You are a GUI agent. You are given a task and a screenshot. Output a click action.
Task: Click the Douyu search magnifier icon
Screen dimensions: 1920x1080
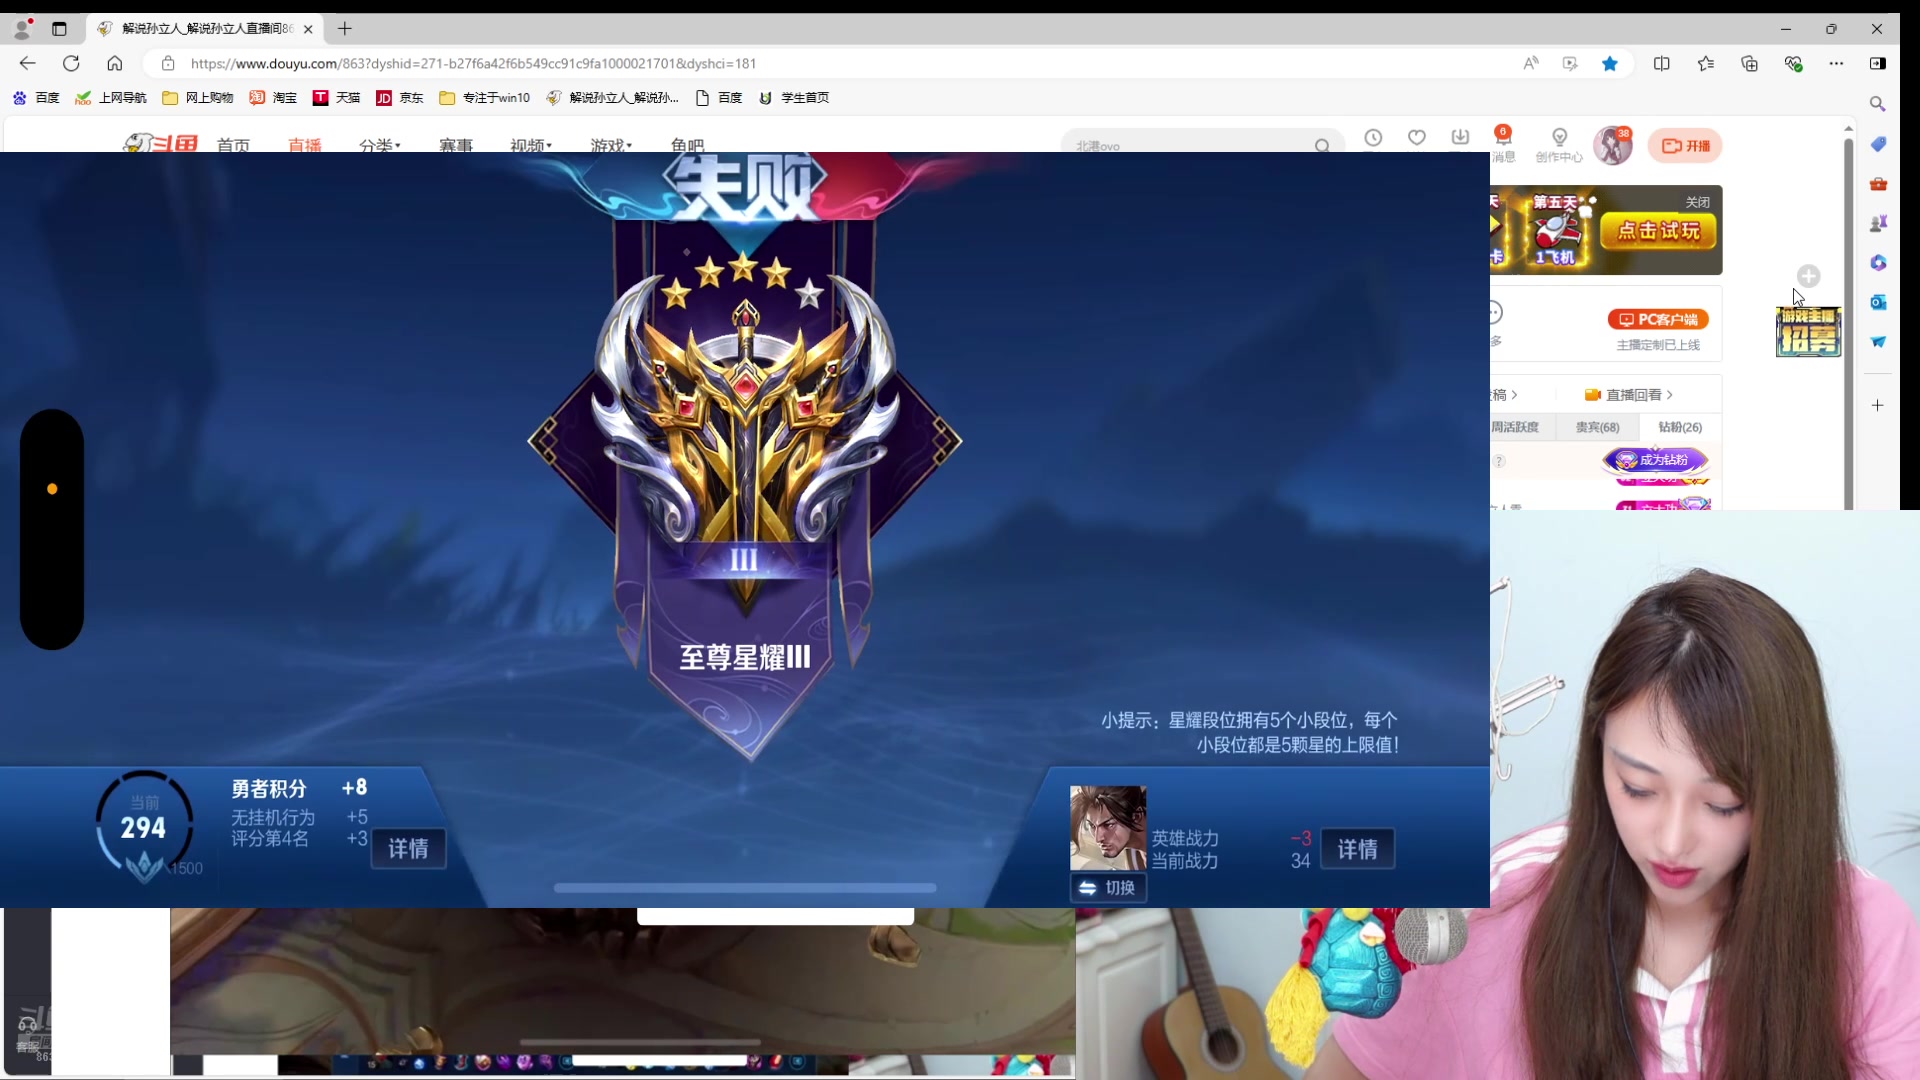pyautogui.click(x=1322, y=146)
